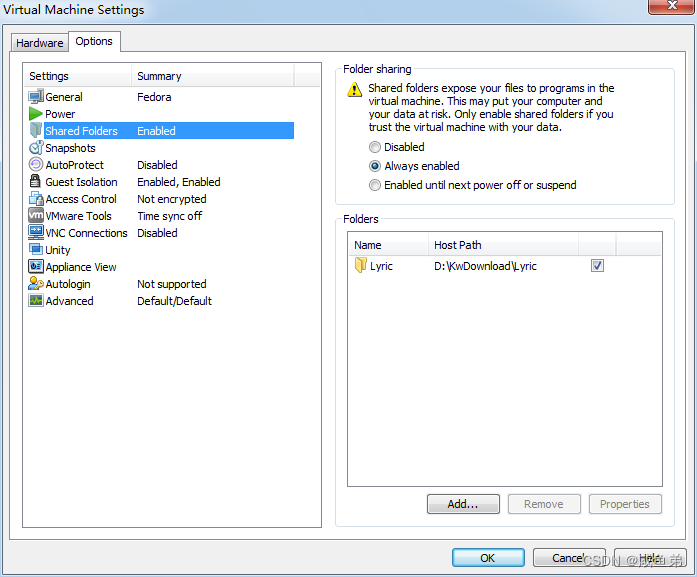This screenshot has width=697, height=577.
Task: Click the Remove button
Action: pos(544,504)
